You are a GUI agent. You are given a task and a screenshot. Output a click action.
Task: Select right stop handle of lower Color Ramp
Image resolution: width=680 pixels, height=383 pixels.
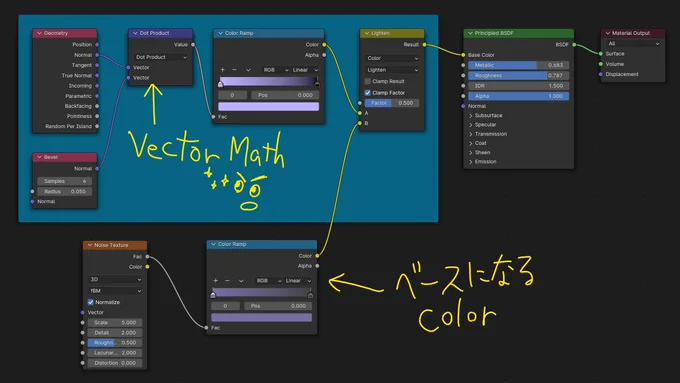pyautogui.click(x=310, y=295)
